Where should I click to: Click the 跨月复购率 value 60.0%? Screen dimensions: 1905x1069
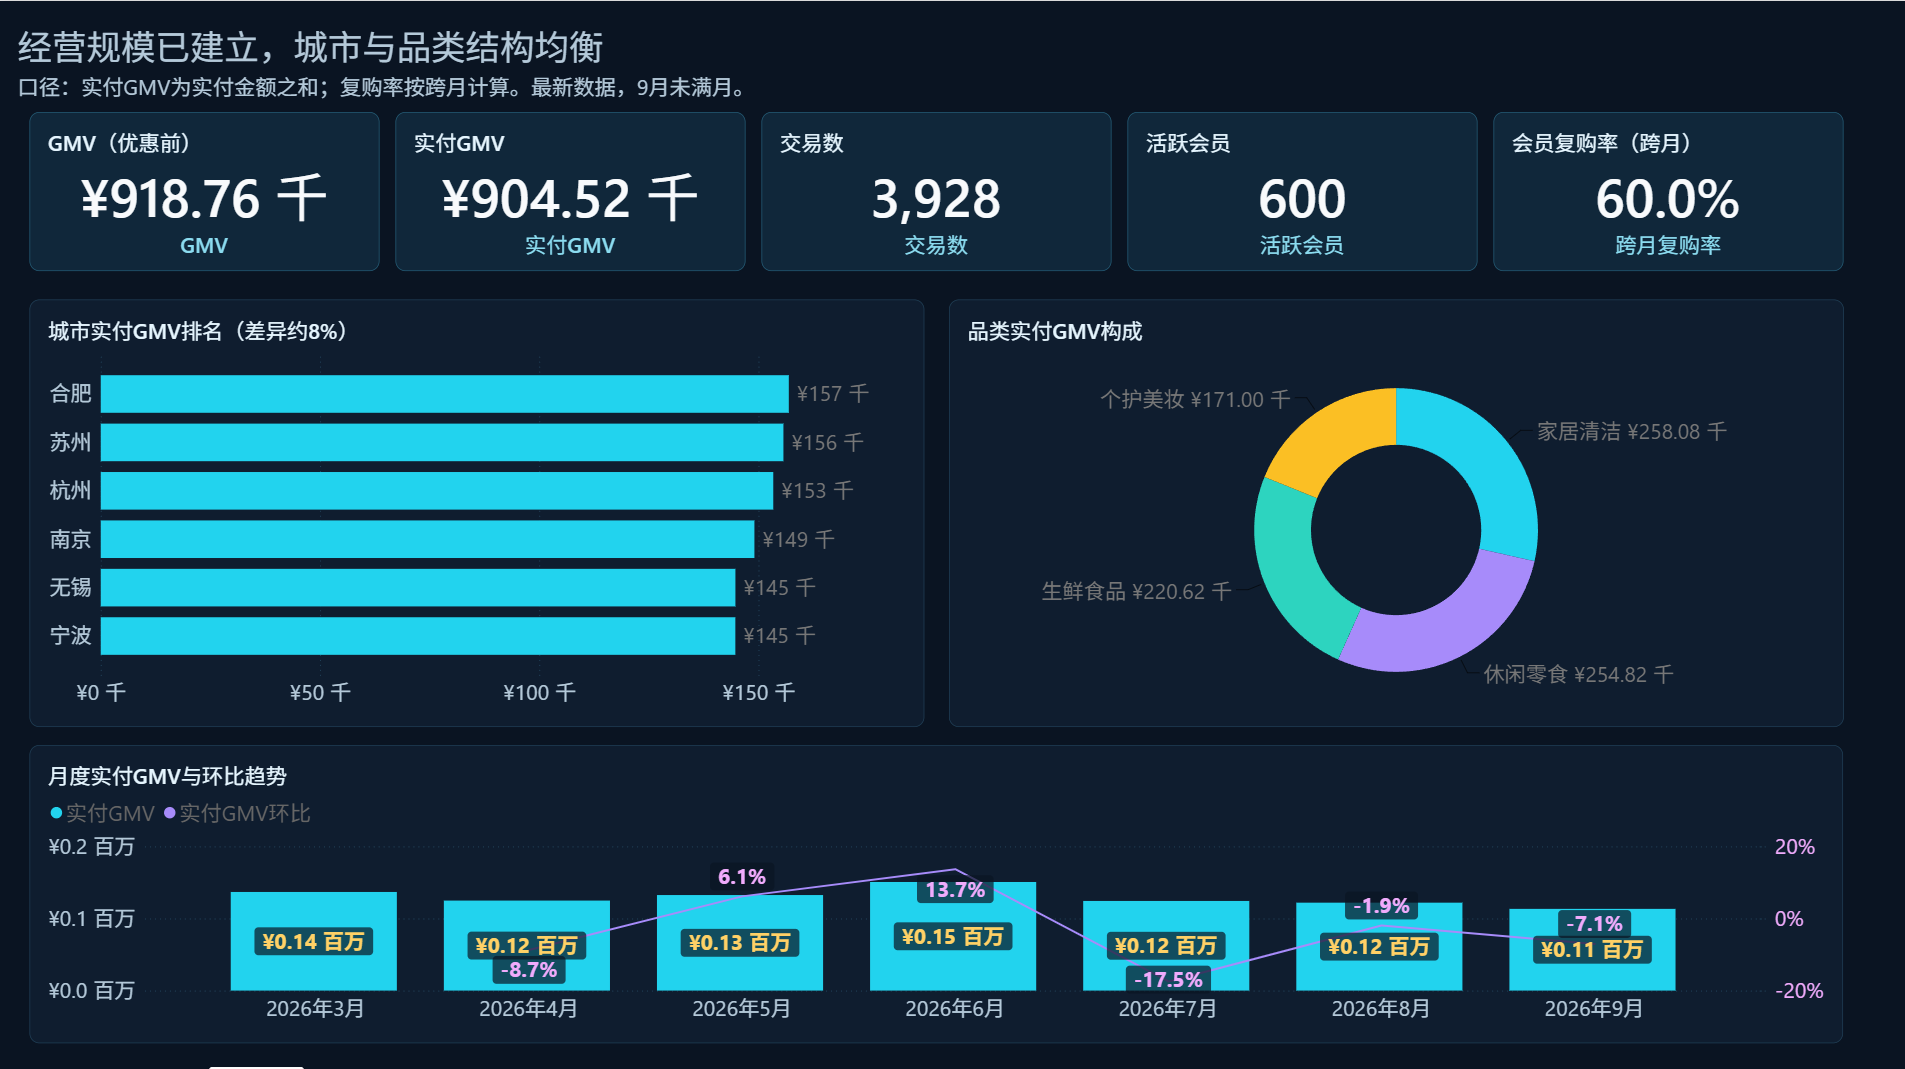click(x=1668, y=198)
